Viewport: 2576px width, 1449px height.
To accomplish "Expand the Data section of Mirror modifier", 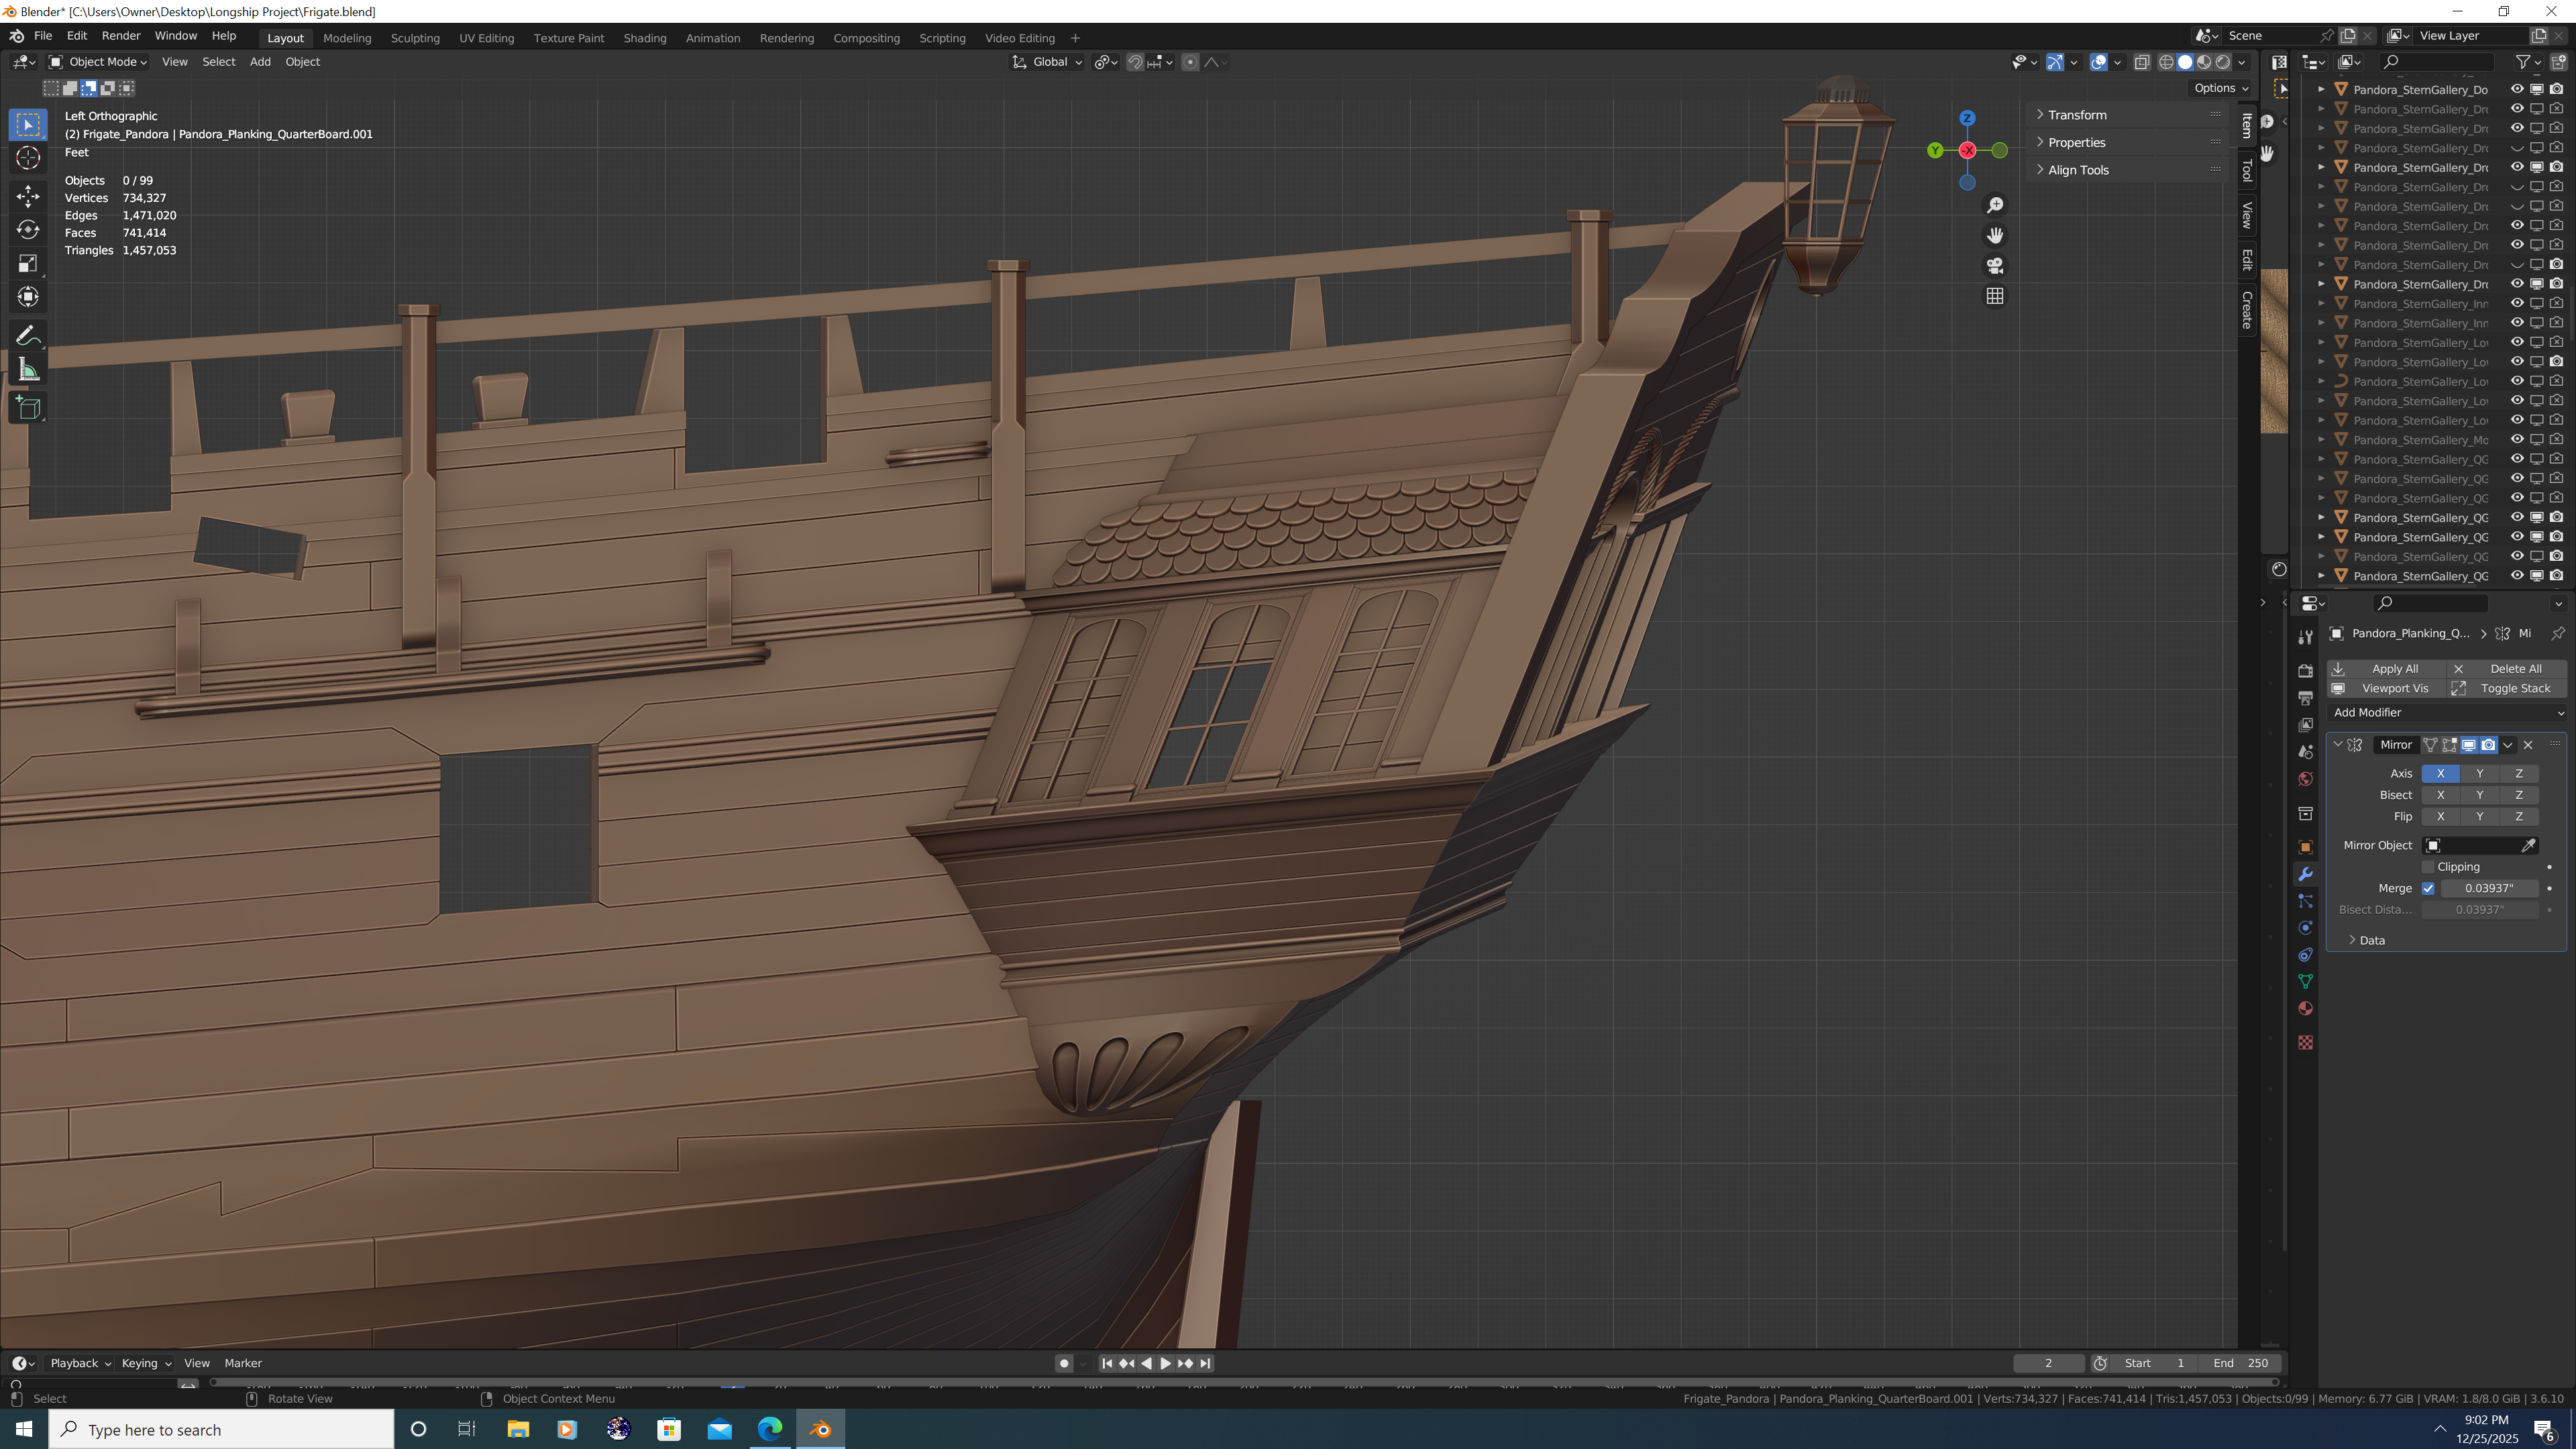I will click(2371, 940).
